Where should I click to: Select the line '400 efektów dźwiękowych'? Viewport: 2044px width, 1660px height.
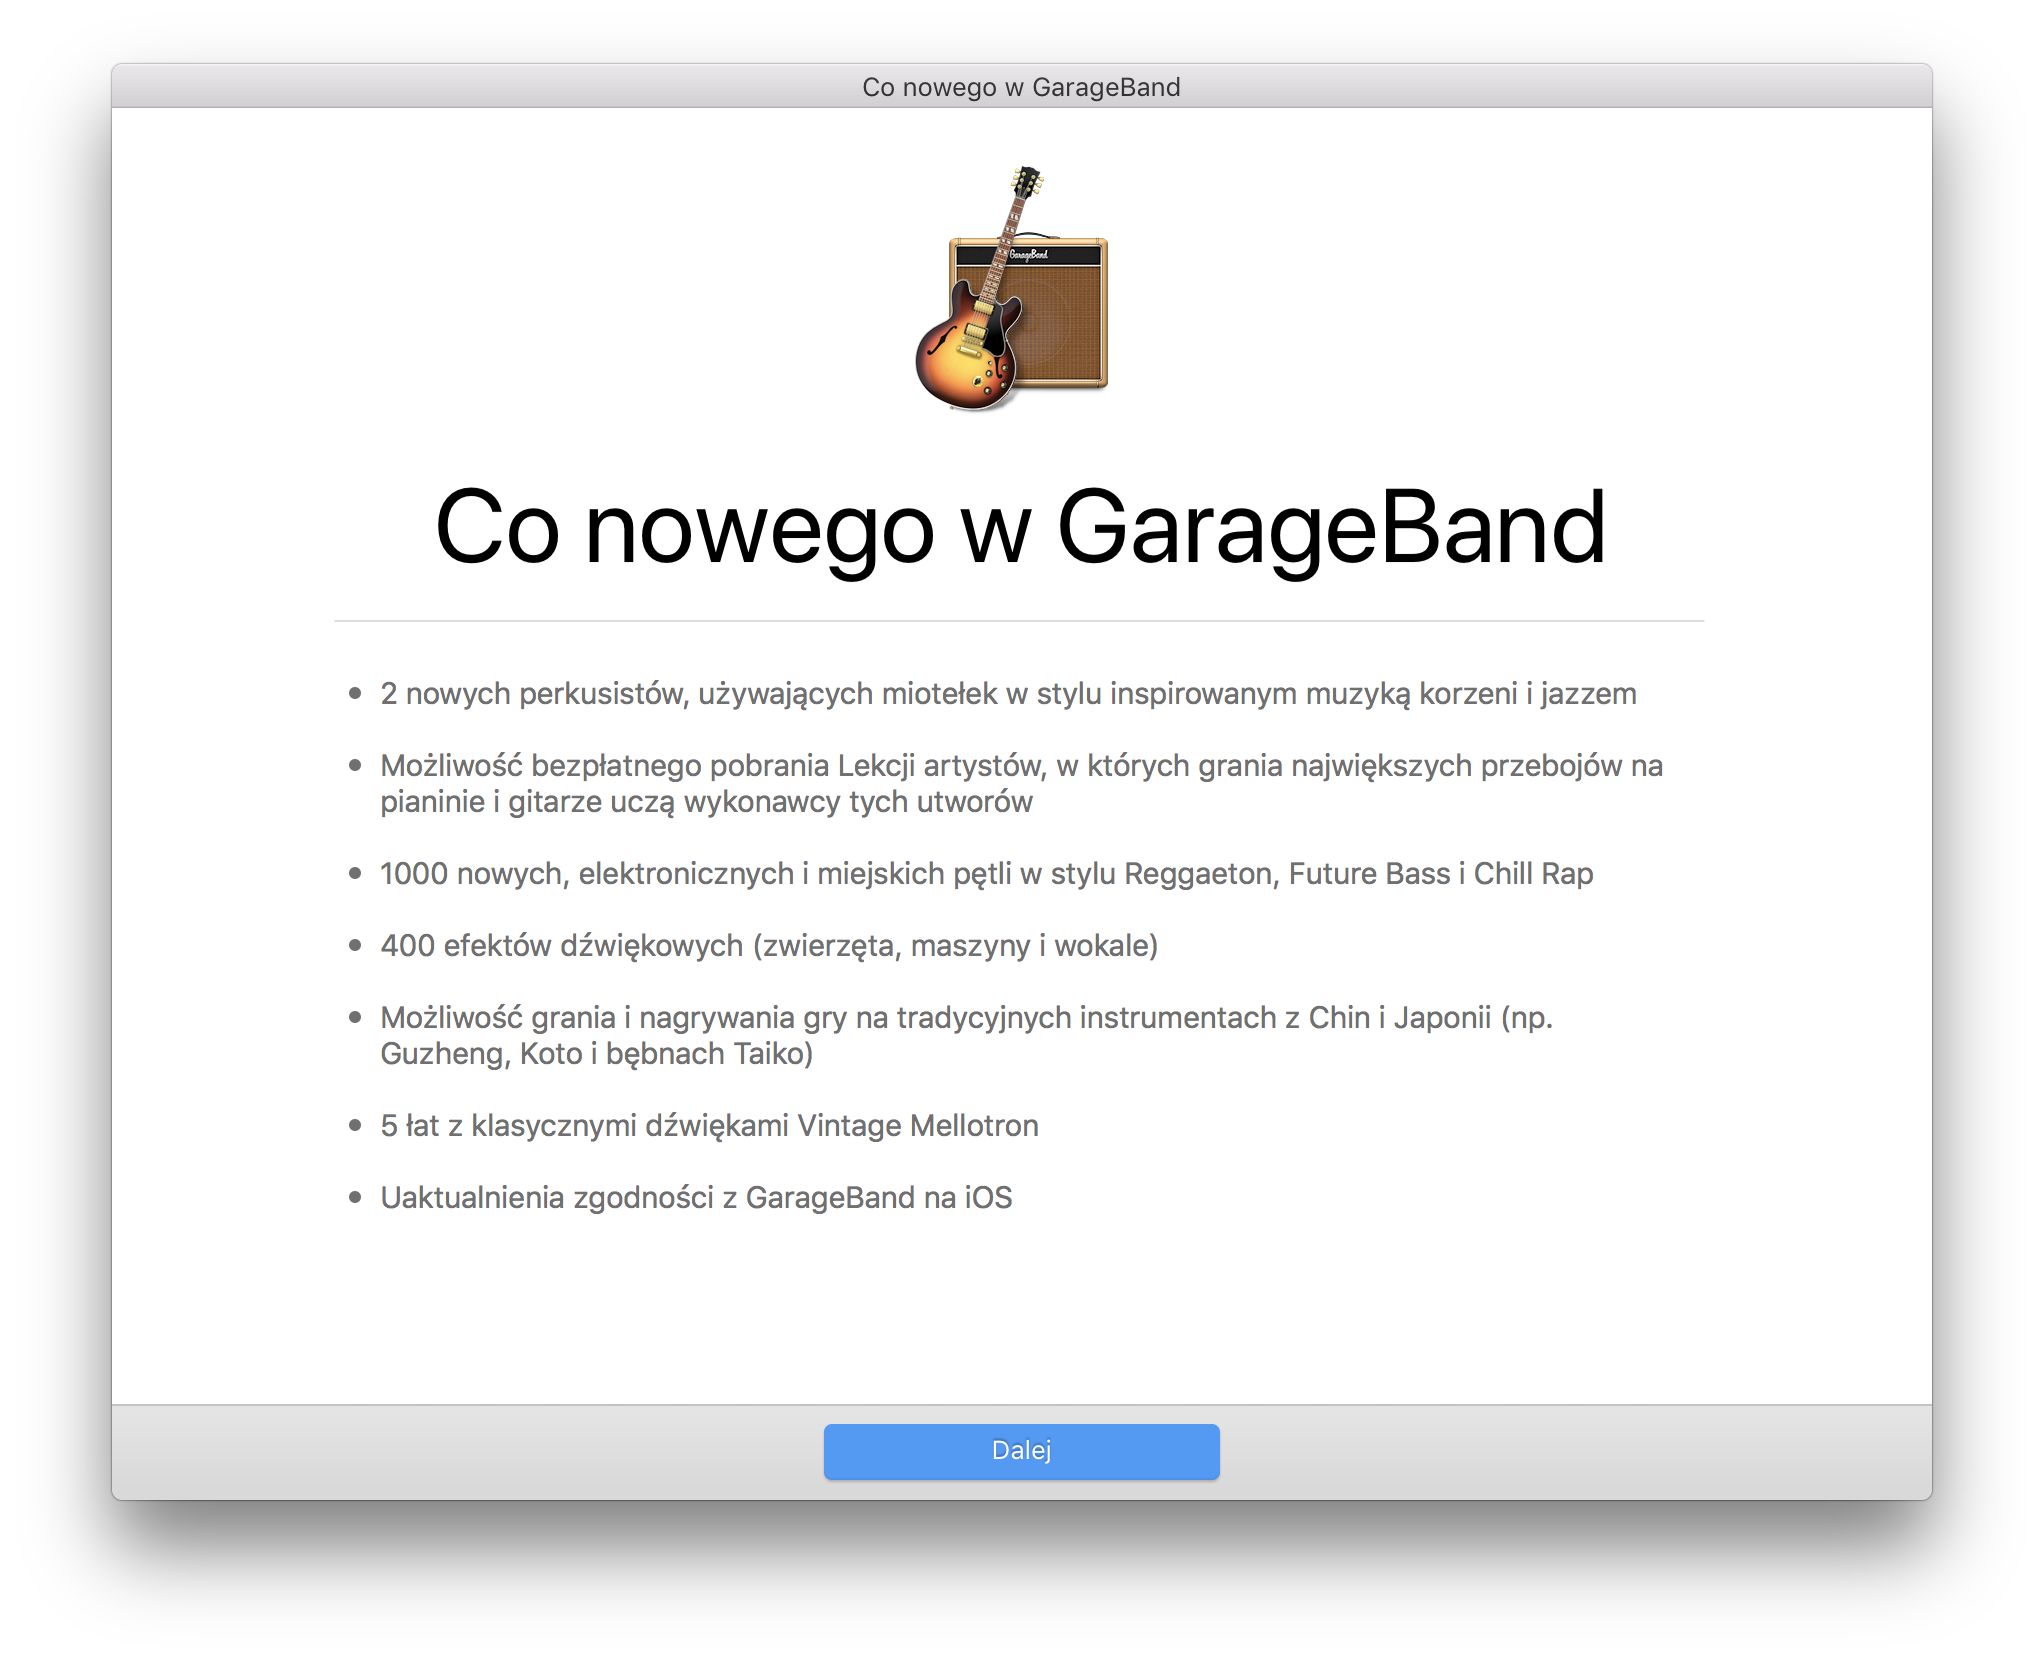(x=769, y=945)
